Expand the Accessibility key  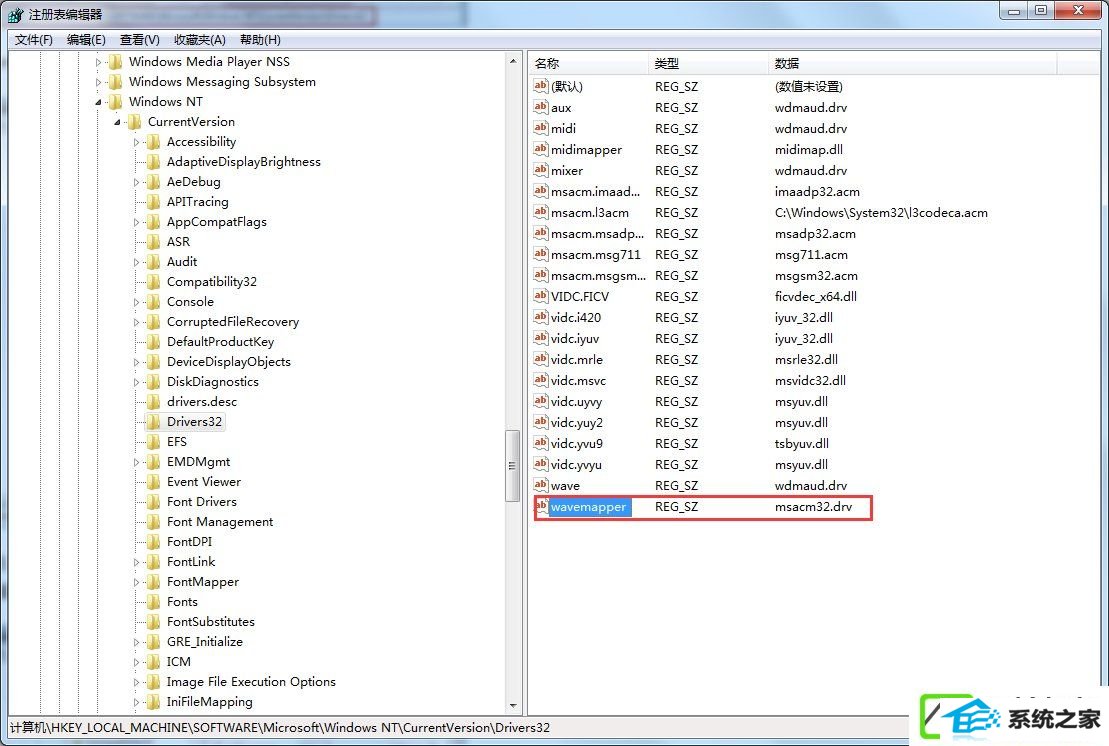(137, 142)
